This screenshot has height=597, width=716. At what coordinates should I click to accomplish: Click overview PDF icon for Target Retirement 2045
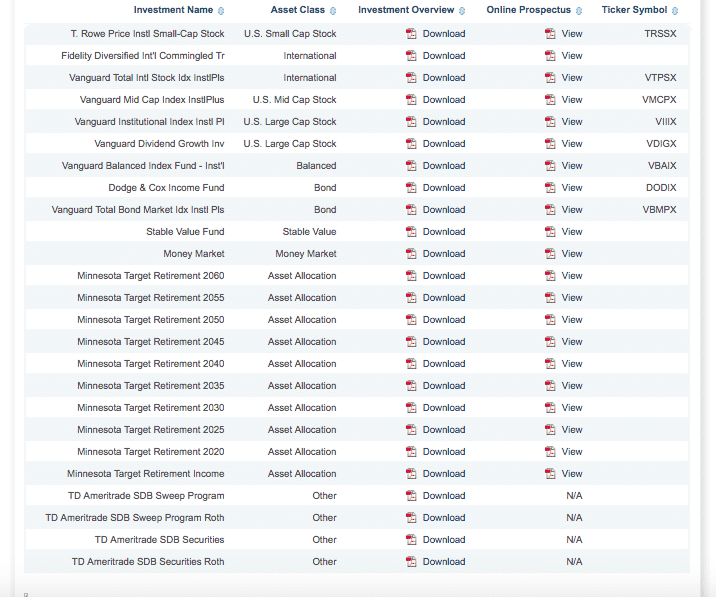[x=411, y=342]
